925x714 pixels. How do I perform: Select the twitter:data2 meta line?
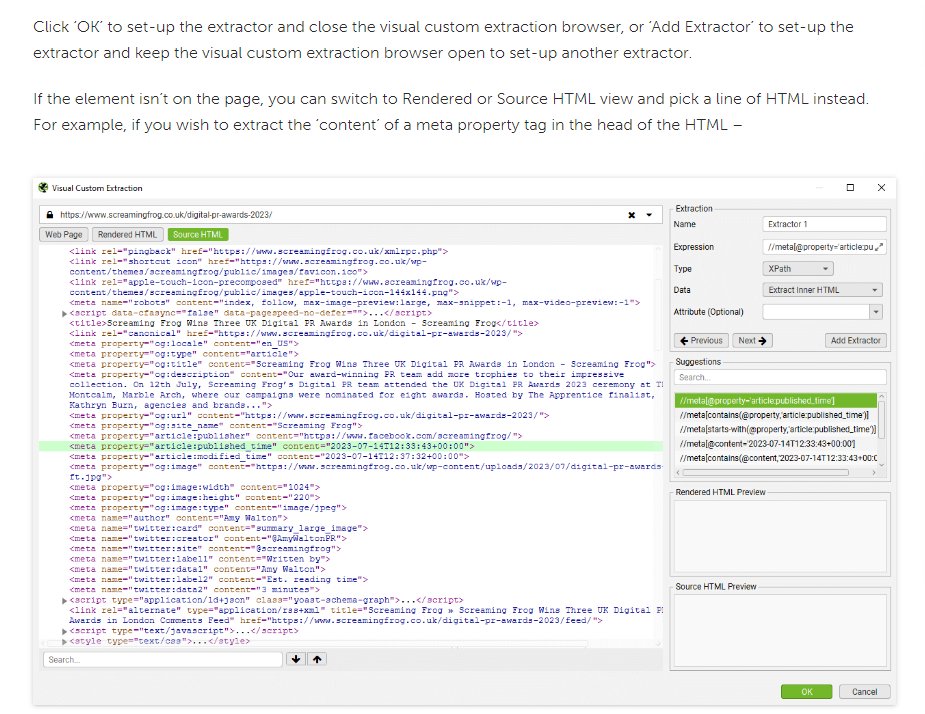coord(195,590)
